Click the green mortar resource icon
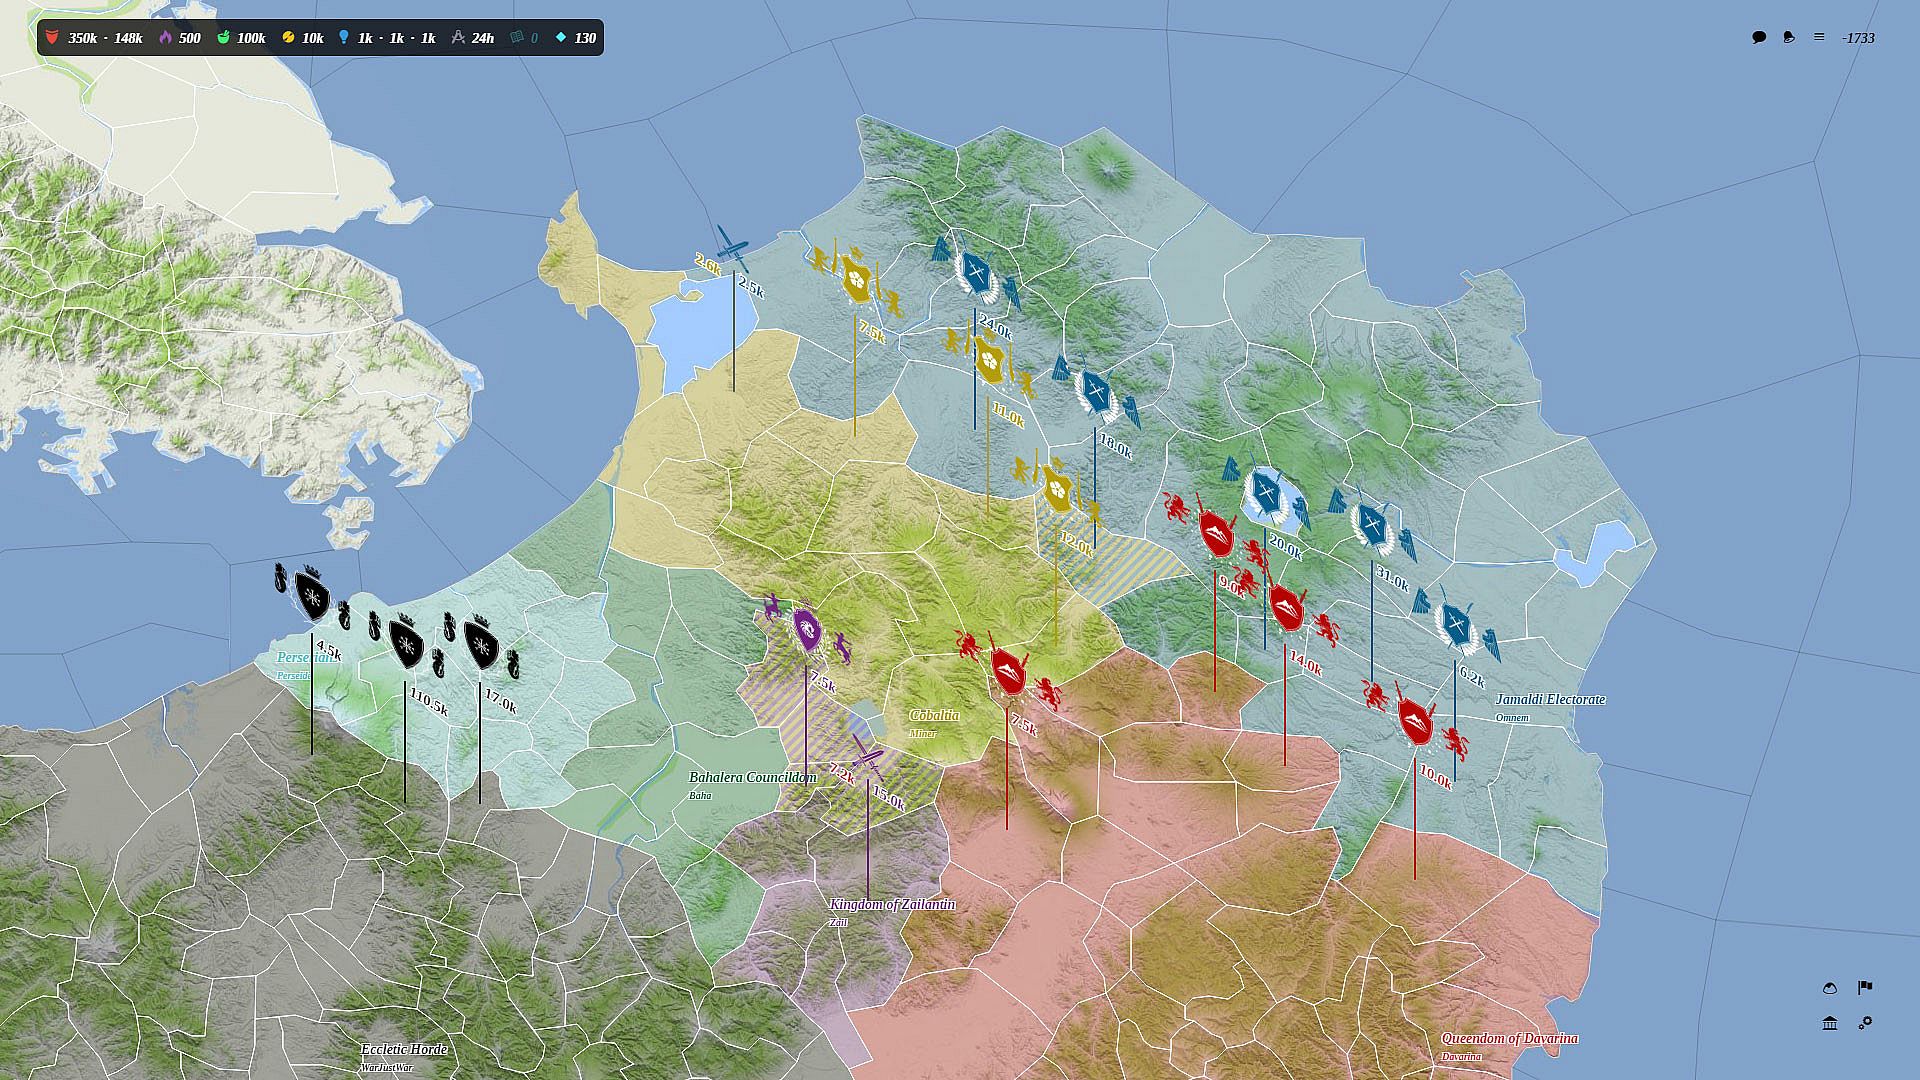 click(224, 38)
